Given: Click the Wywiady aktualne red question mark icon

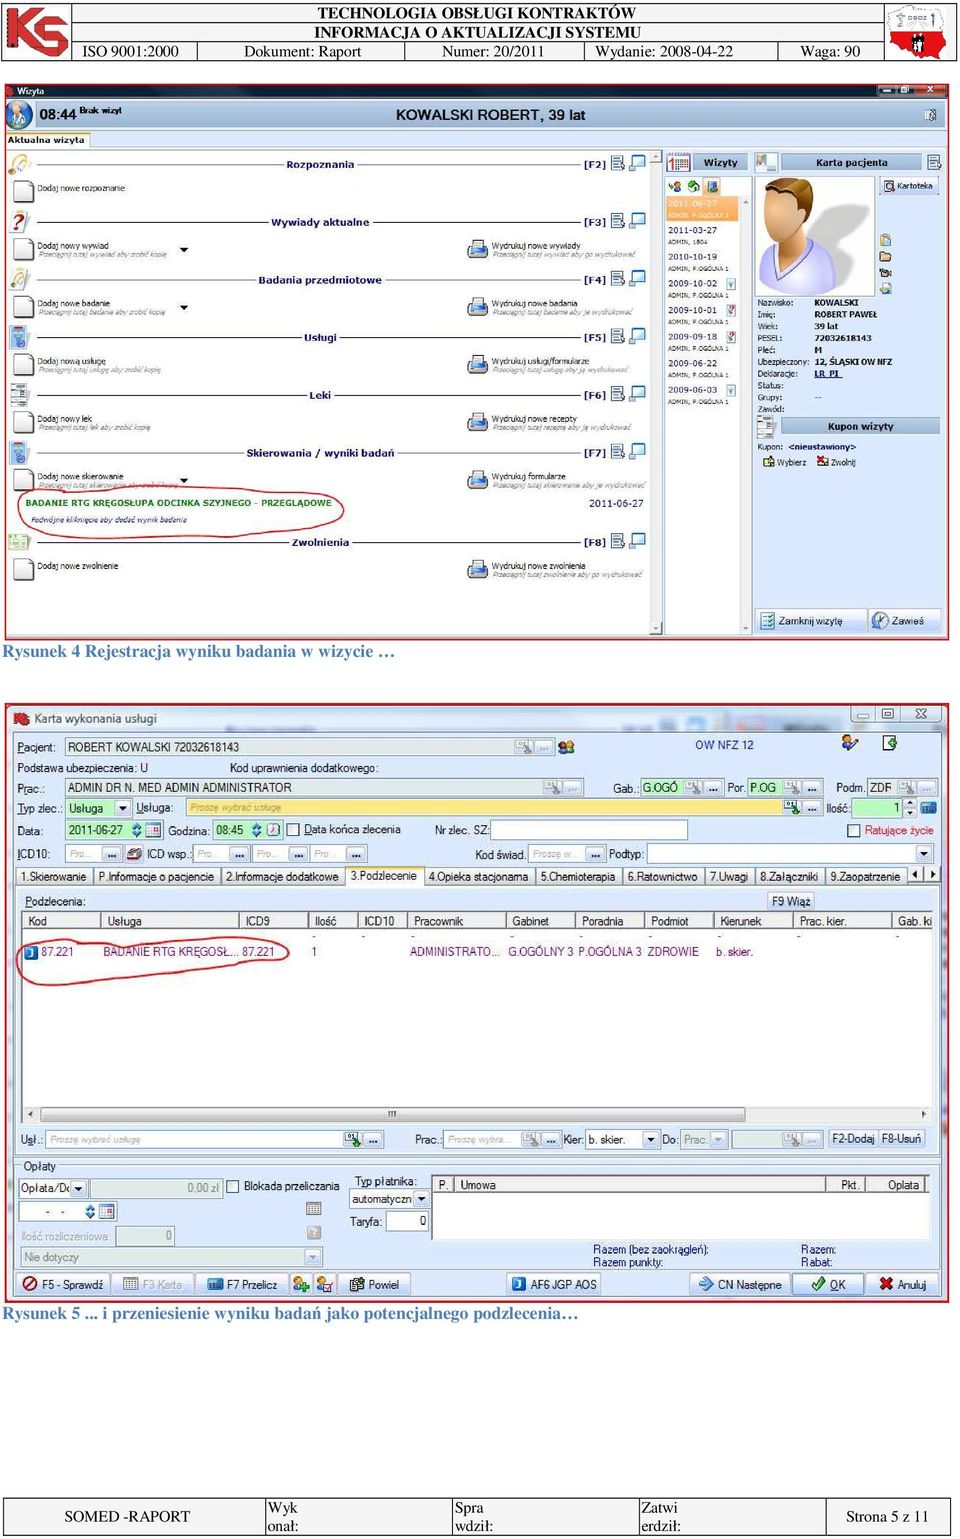Looking at the screenshot, I should click(19, 222).
